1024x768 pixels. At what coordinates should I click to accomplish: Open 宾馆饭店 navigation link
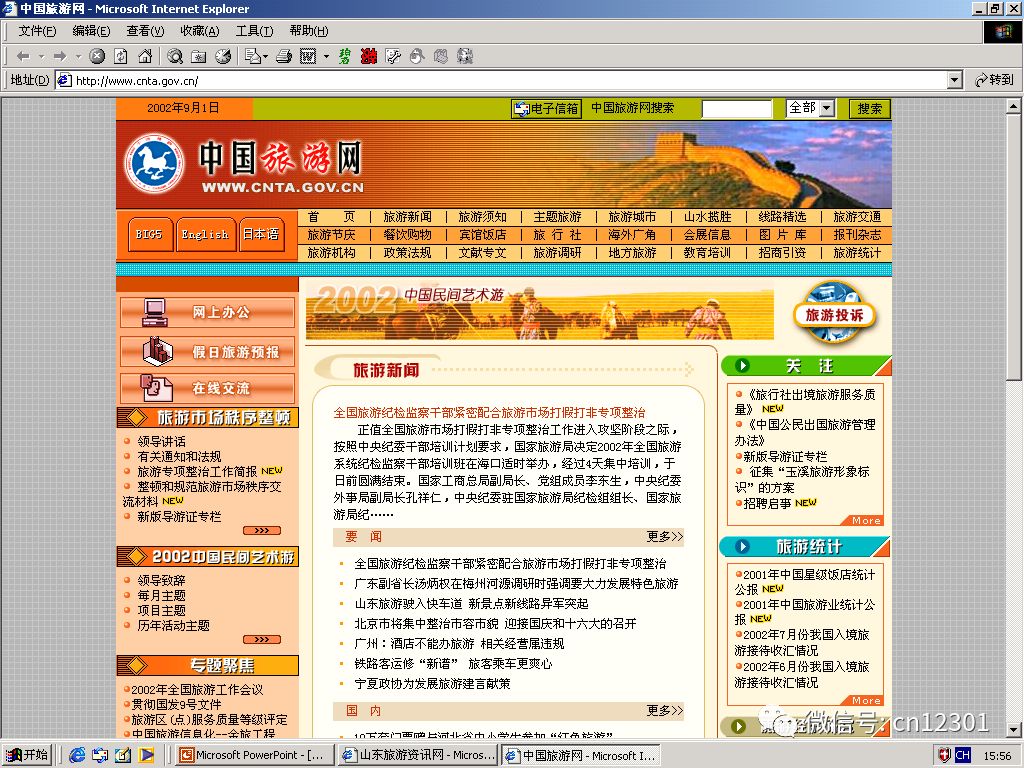click(x=482, y=234)
